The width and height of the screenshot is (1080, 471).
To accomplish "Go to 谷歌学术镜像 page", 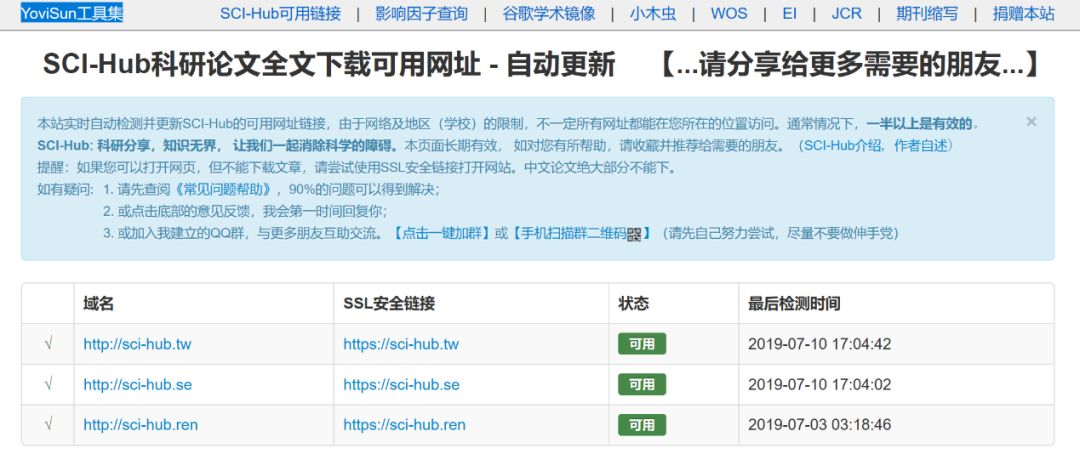I will pyautogui.click(x=548, y=13).
